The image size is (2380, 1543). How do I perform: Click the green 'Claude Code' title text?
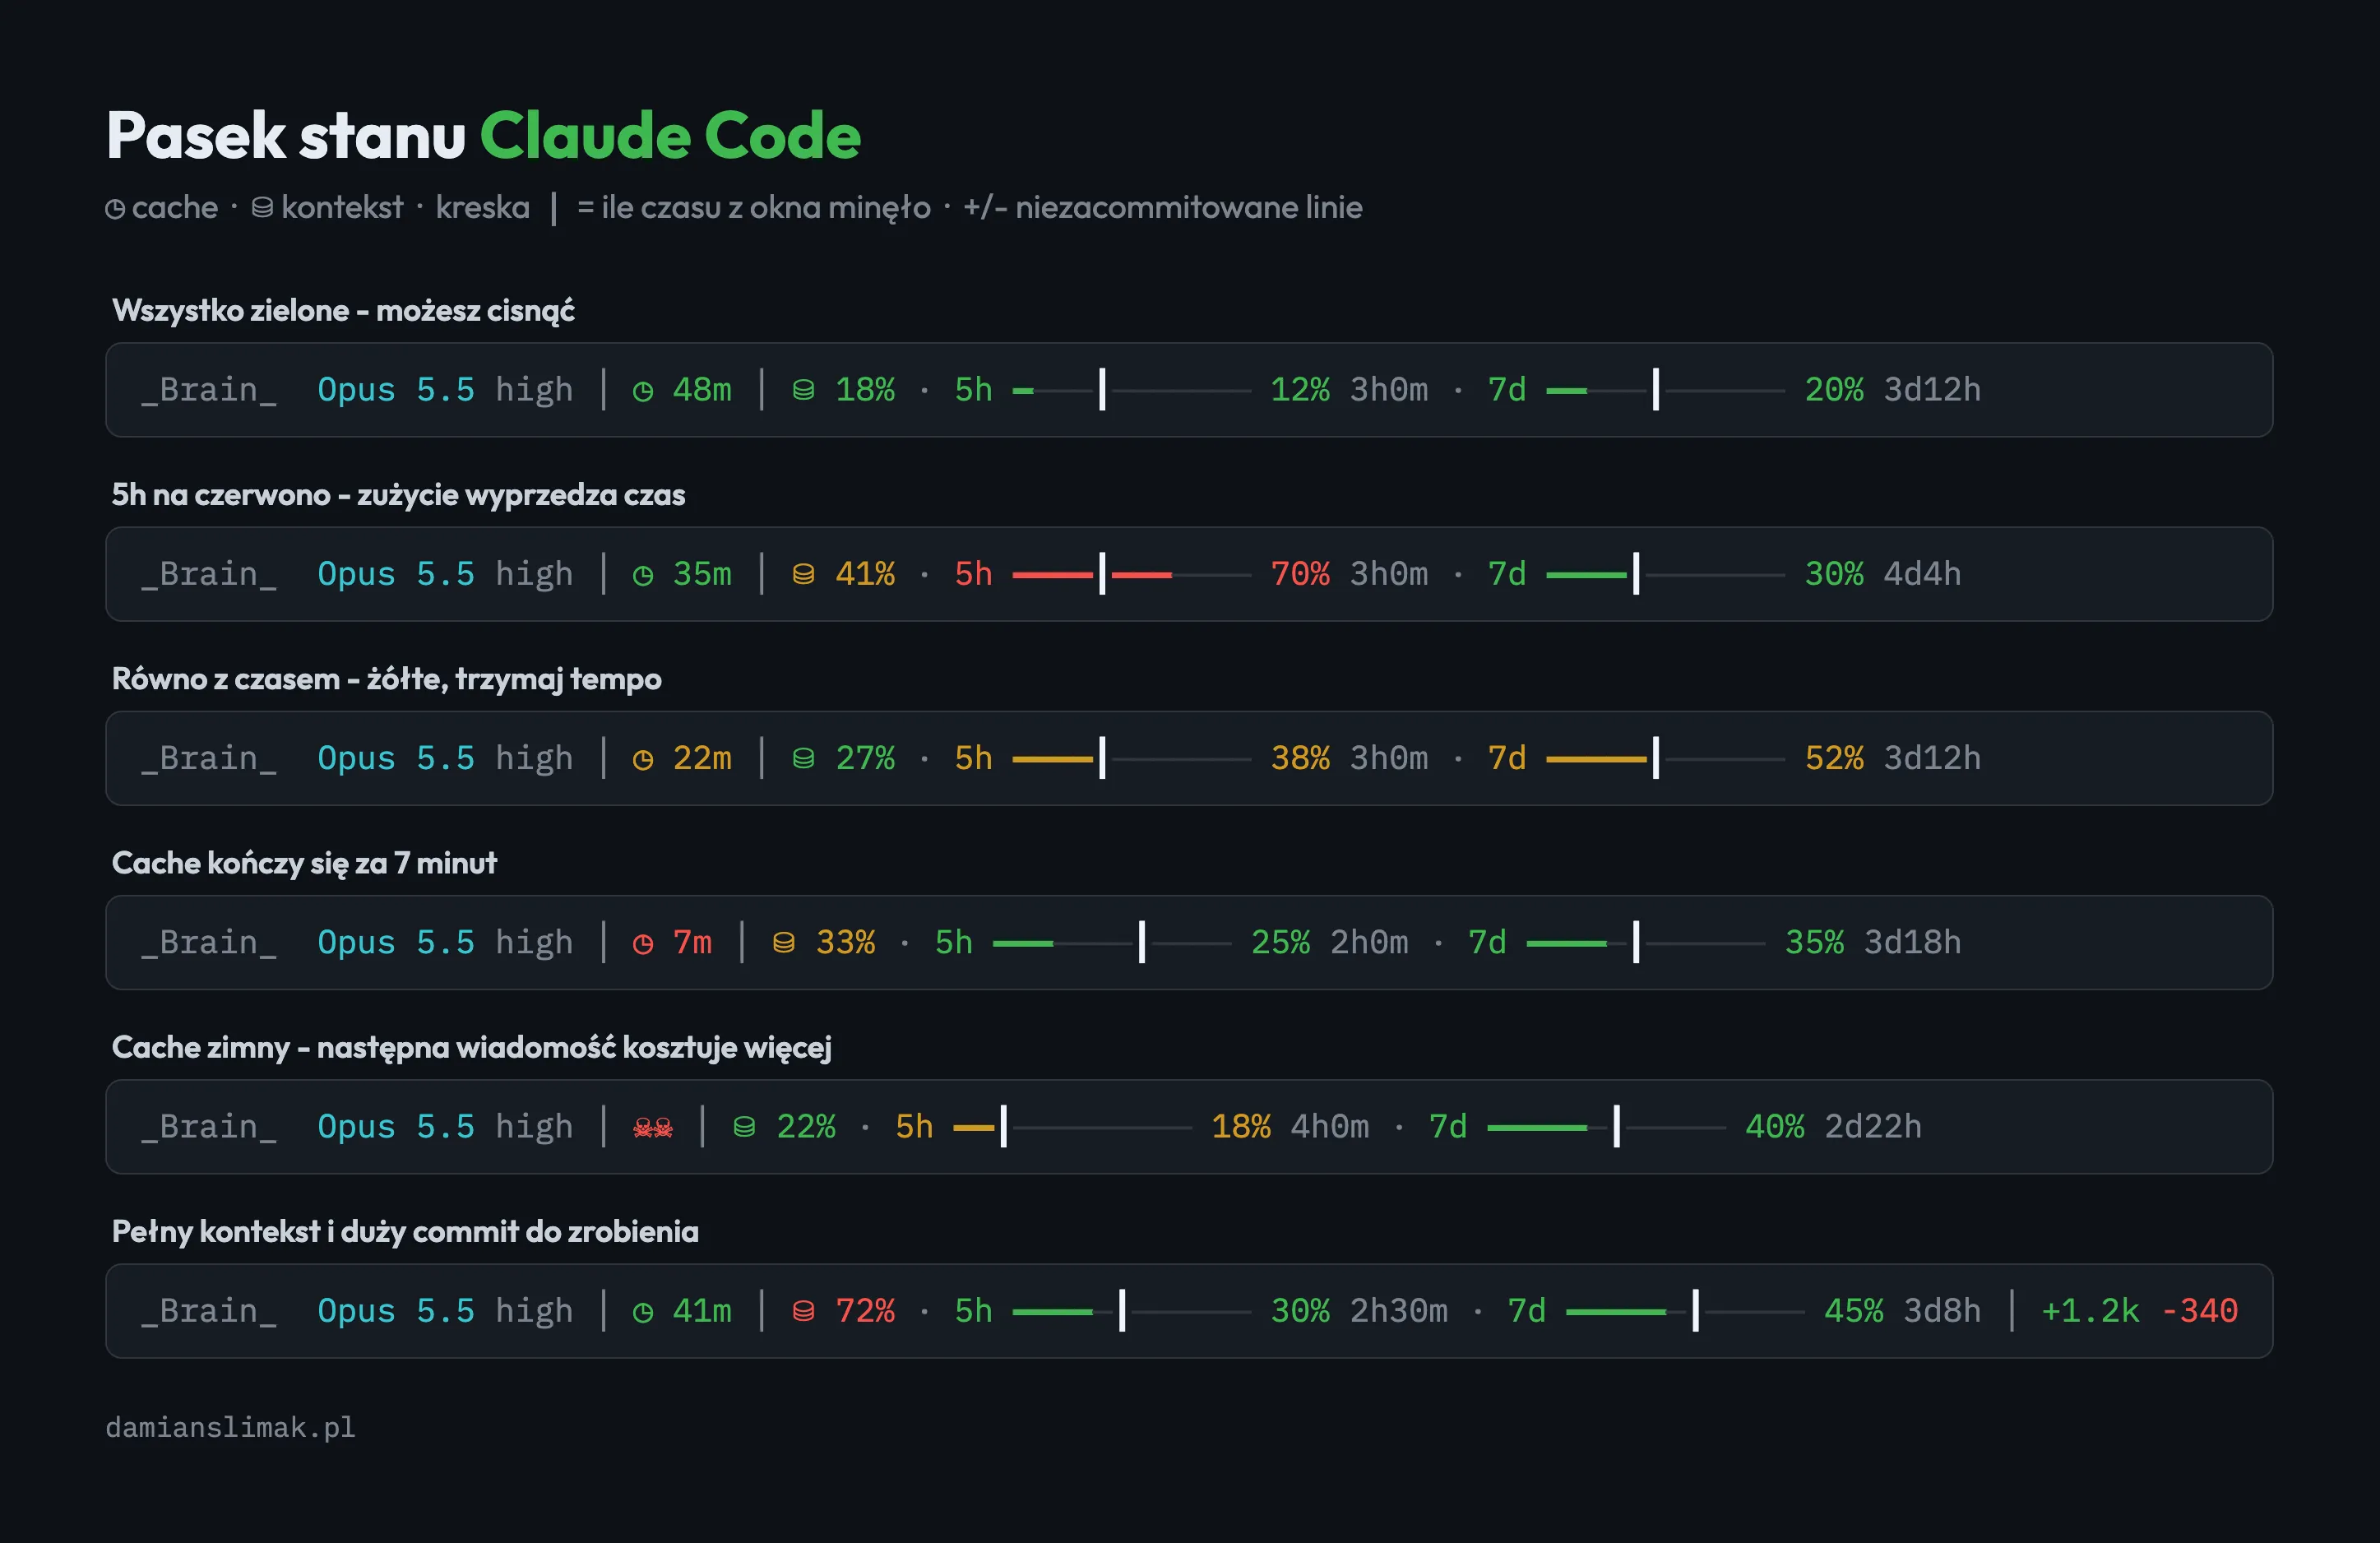670,136
